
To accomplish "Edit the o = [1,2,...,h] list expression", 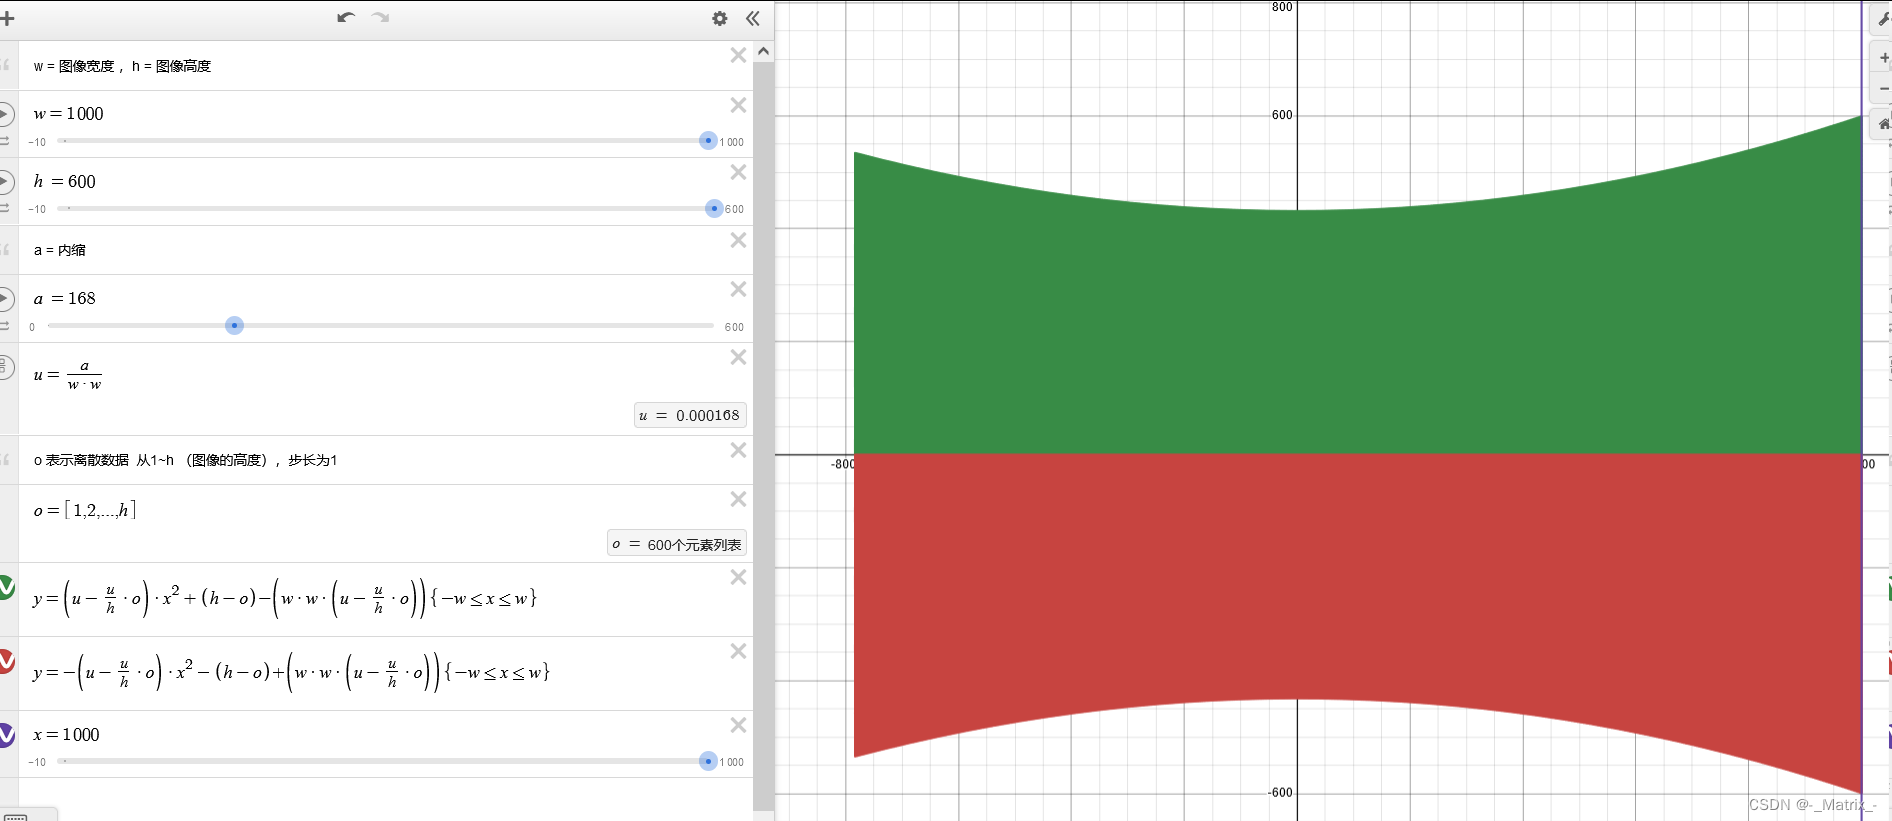I will click(x=85, y=510).
